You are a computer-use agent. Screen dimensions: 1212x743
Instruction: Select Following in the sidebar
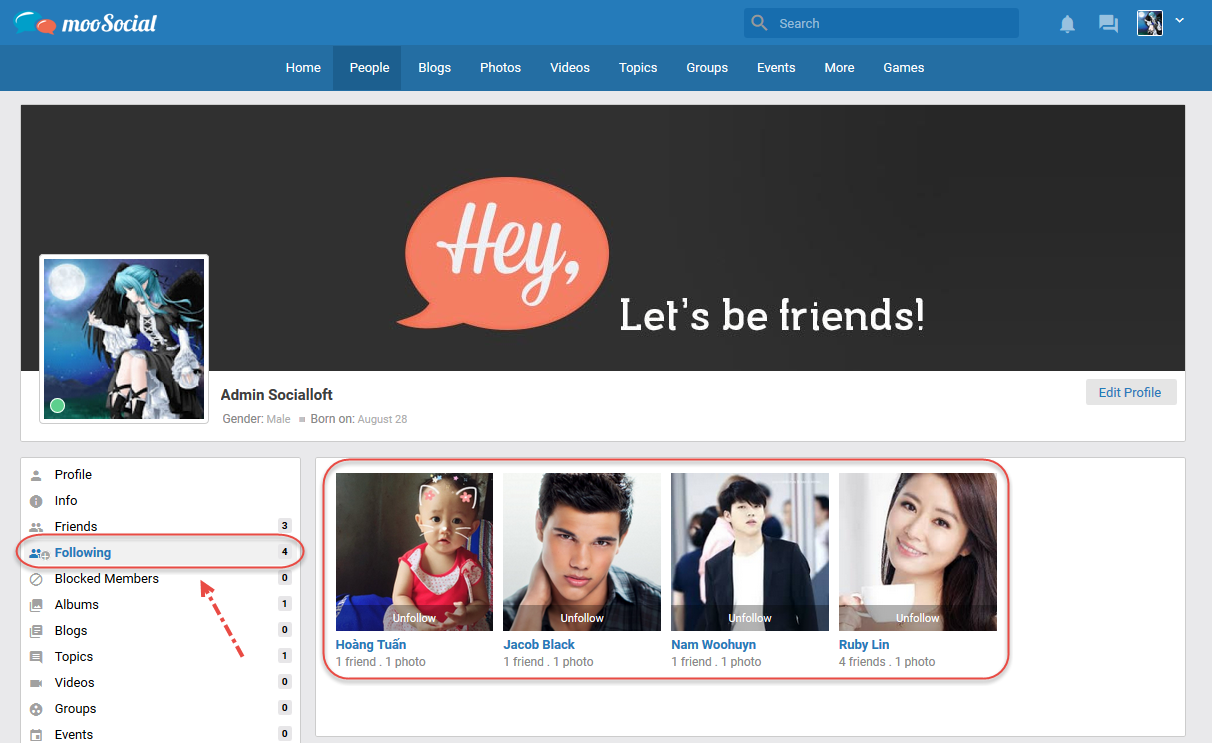coord(83,553)
